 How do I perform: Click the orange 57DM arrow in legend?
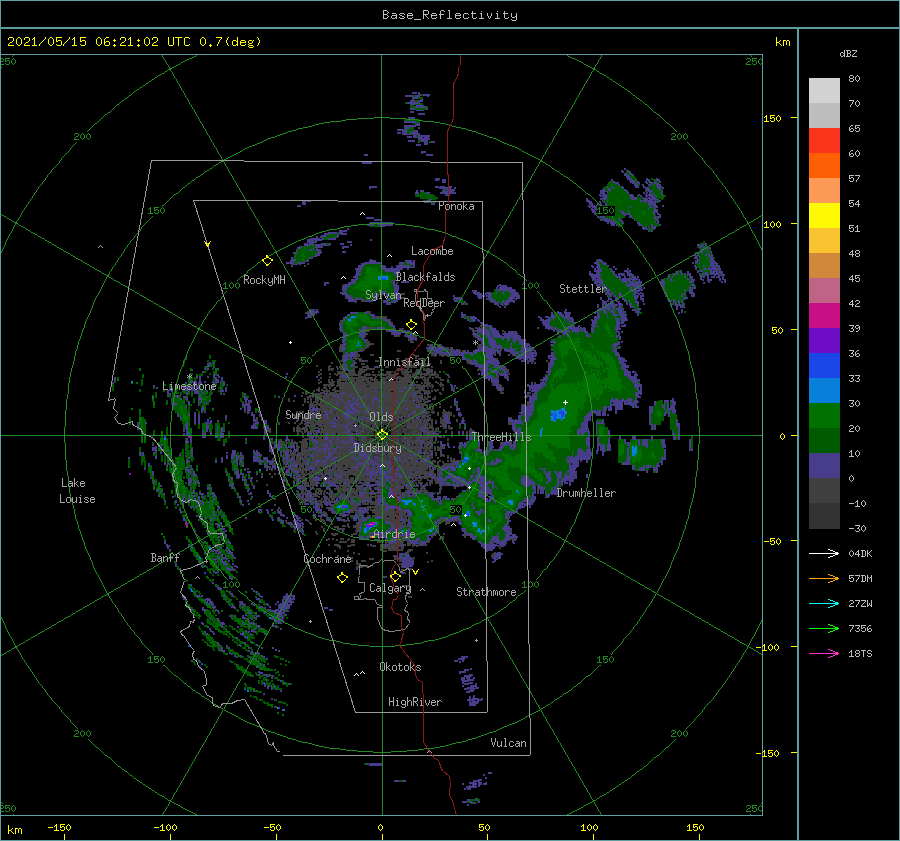point(824,579)
